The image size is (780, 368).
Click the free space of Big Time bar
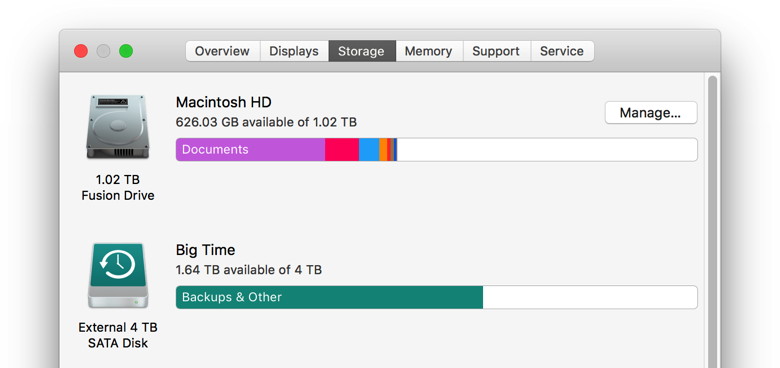click(590, 297)
